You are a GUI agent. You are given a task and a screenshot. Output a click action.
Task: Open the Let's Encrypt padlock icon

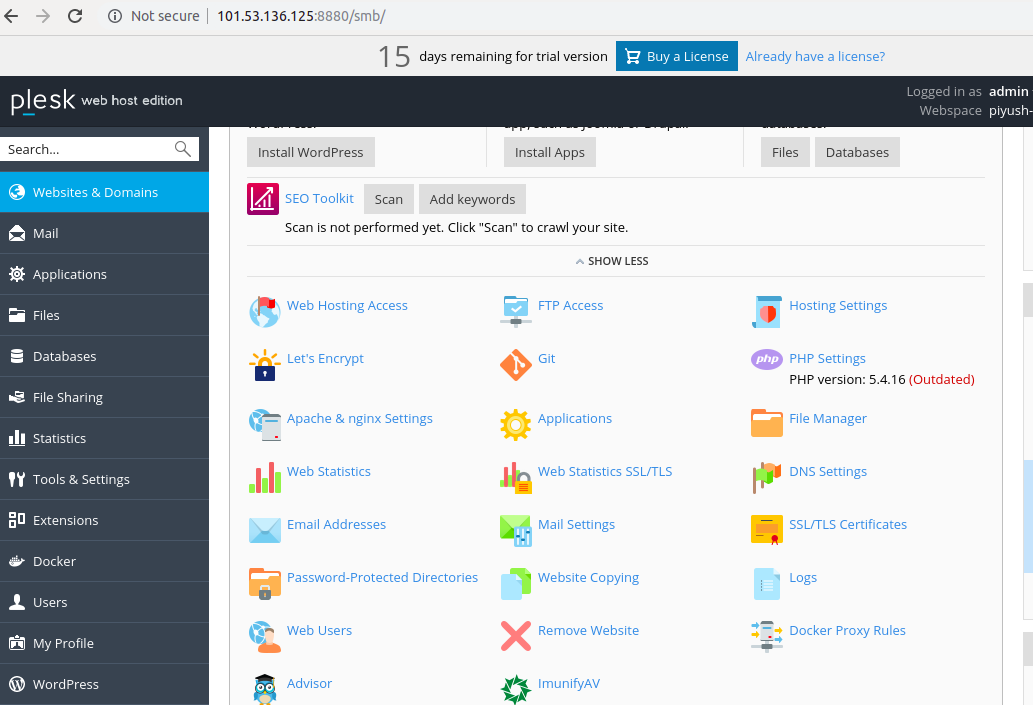coord(265,365)
